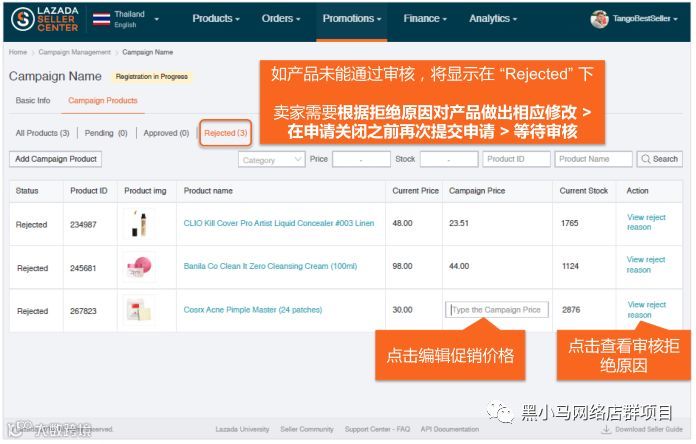Click the Search button
This screenshot has width=696, height=444.
coord(660,159)
